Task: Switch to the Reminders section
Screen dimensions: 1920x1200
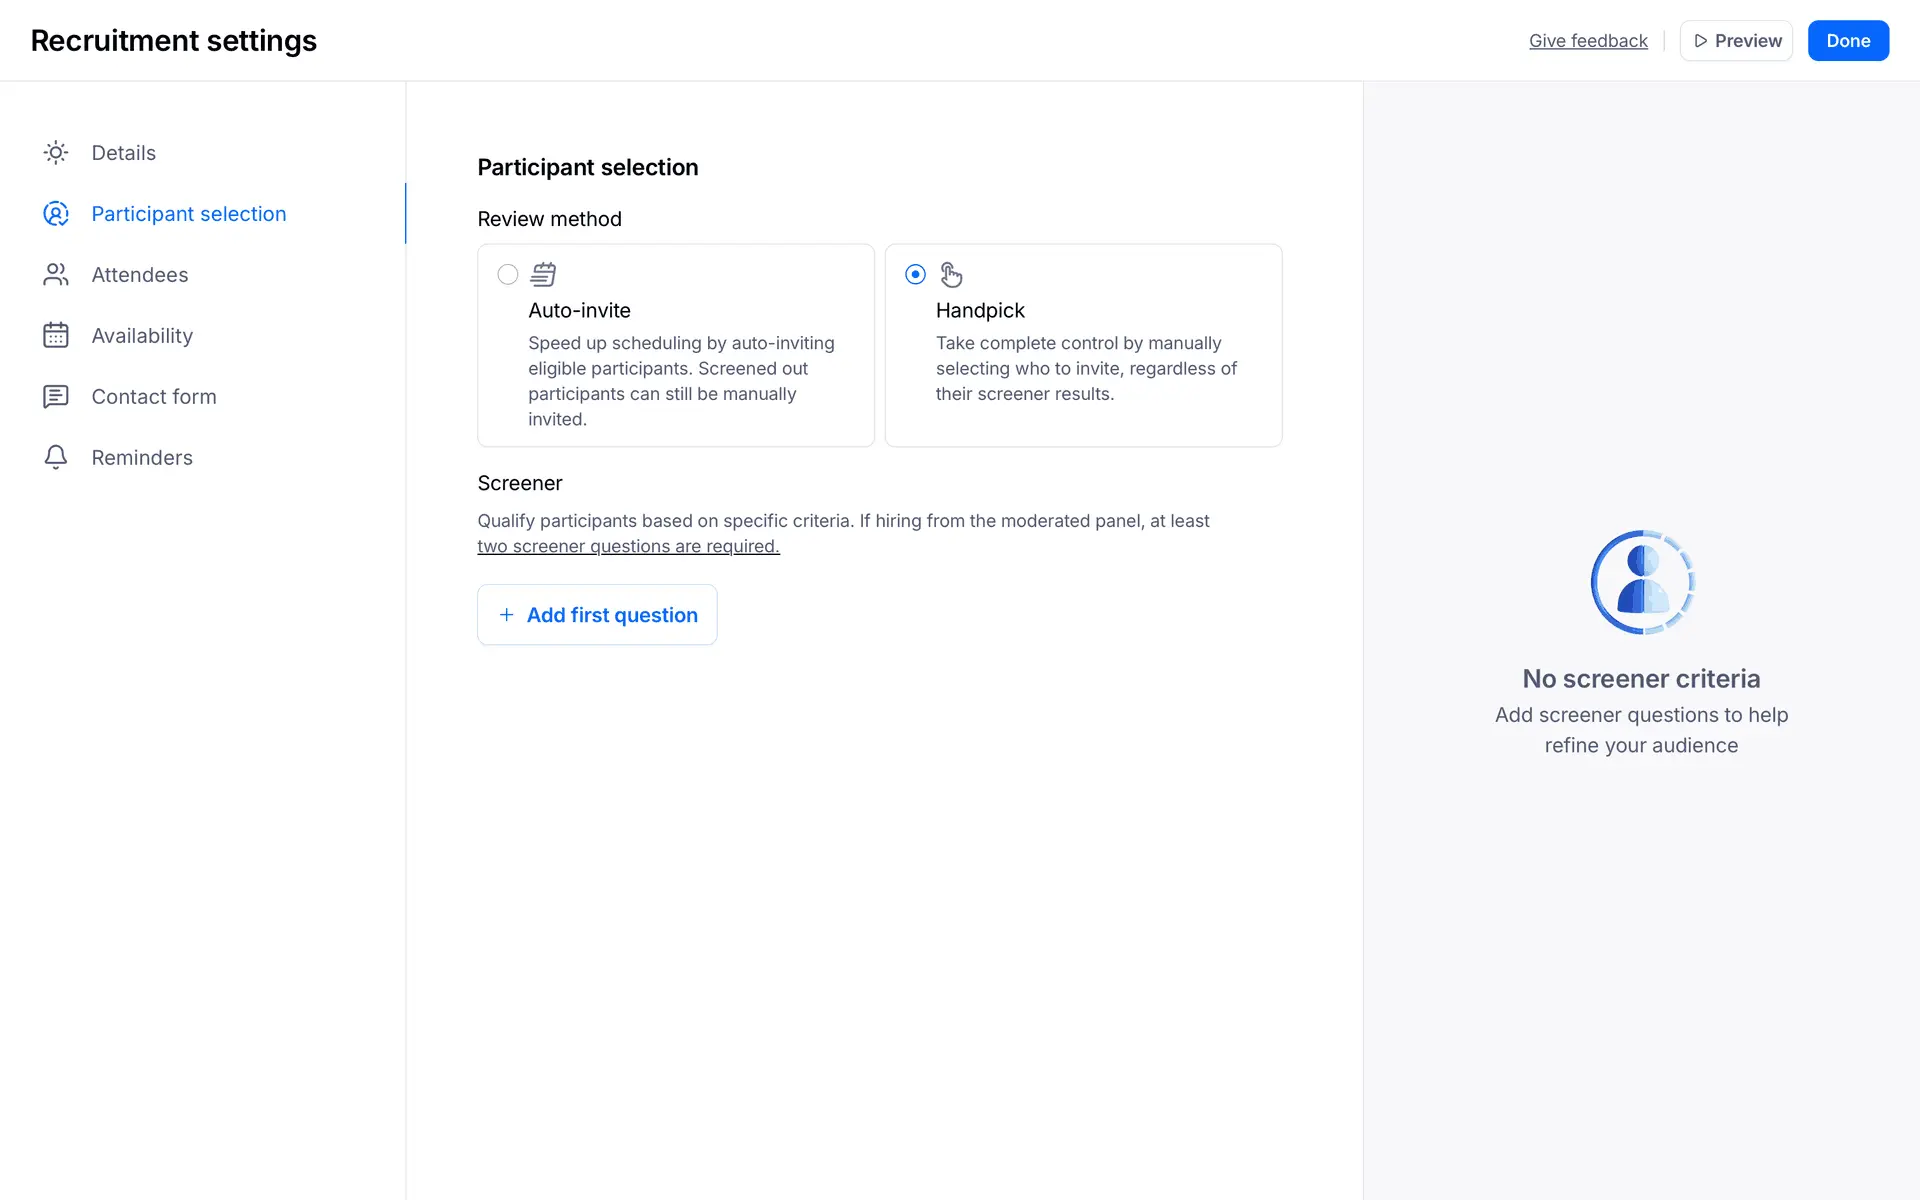Action: click(142, 458)
